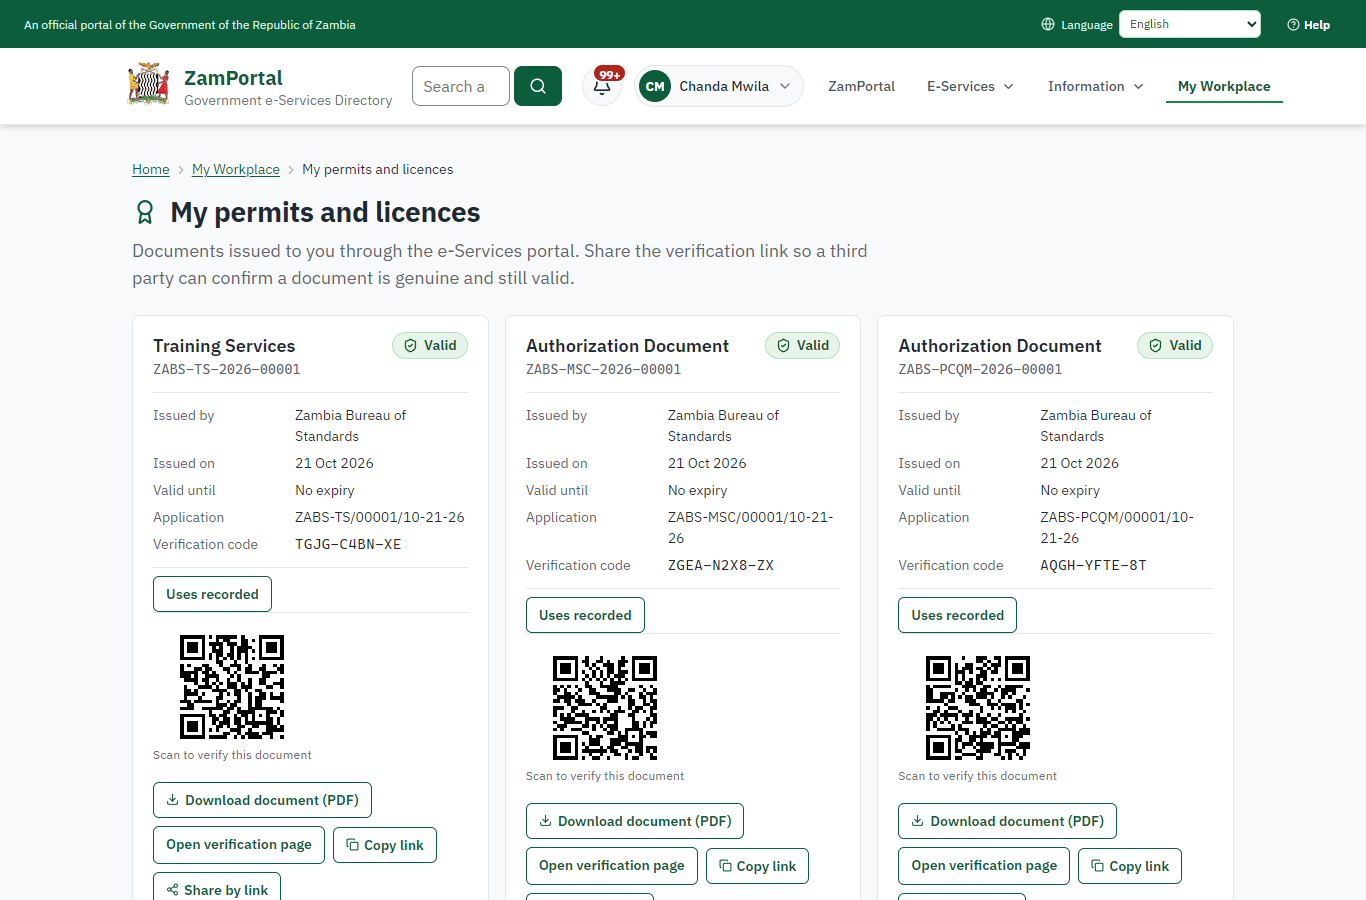Image resolution: width=1366 pixels, height=900 pixels.
Task: Click the Help question mark icon
Action: (x=1293, y=25)
